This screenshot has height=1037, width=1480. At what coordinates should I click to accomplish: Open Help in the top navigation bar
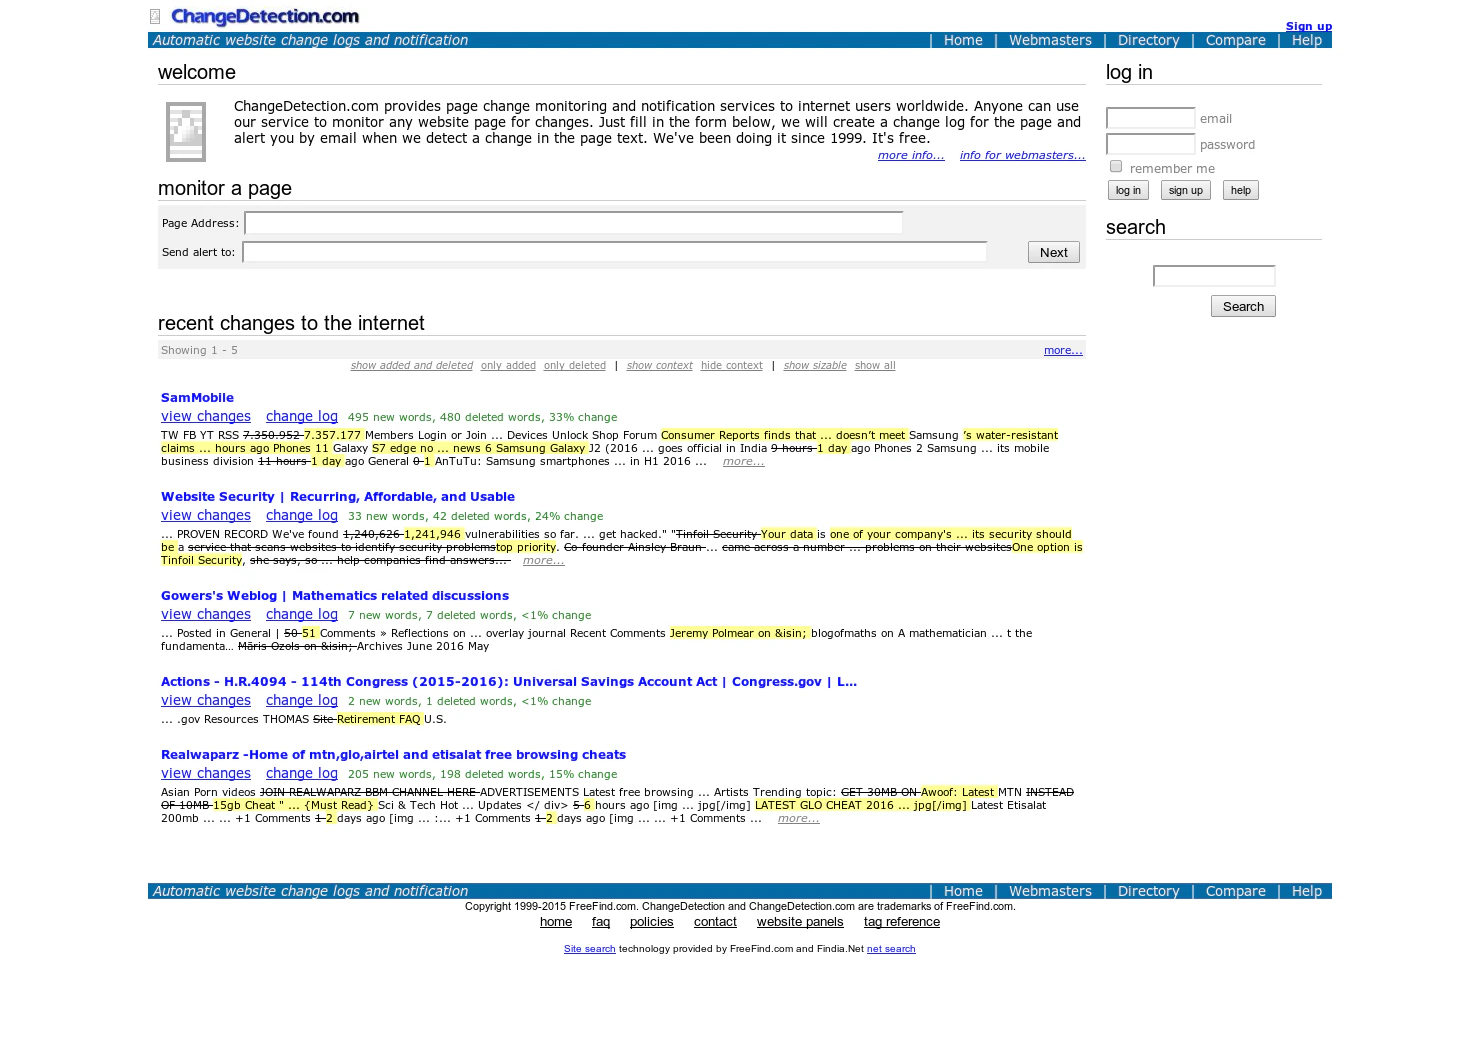[x=1306, y=40]
